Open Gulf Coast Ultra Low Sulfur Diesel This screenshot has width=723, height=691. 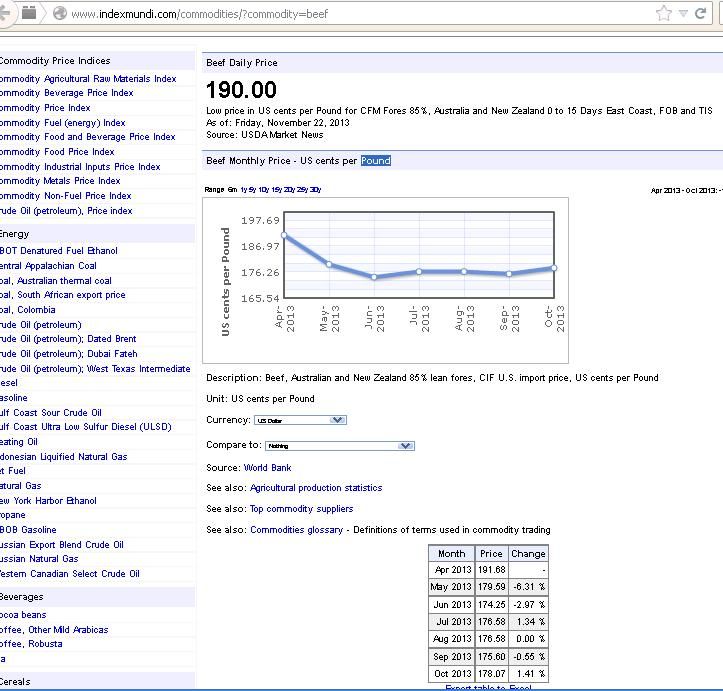tap(86, 427)
